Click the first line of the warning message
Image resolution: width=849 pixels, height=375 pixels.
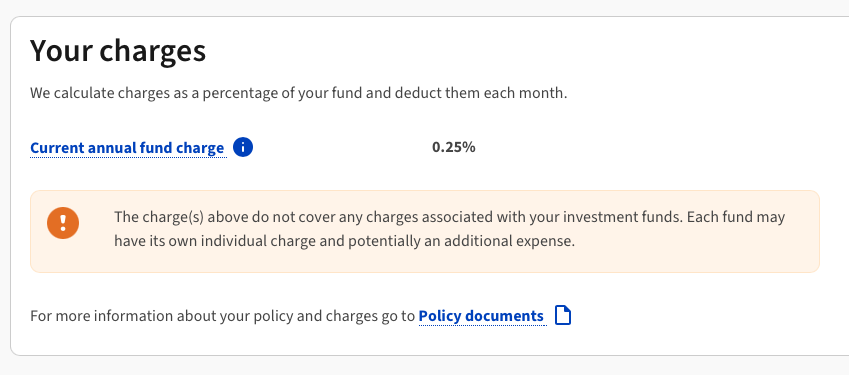(x=449, y=218)
